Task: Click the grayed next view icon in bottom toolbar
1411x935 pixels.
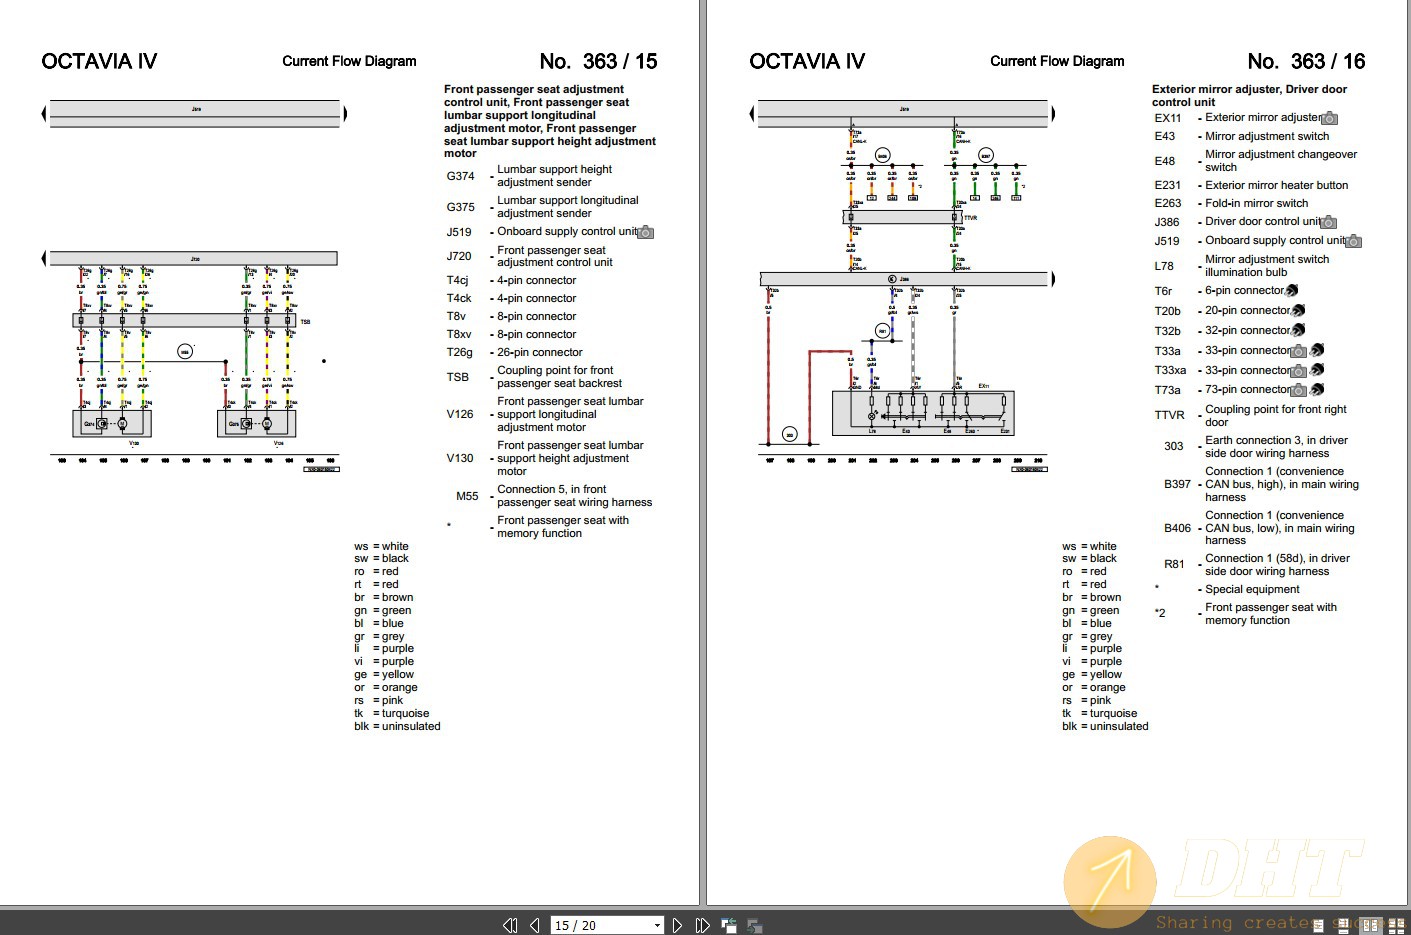Action: (755, 925)
